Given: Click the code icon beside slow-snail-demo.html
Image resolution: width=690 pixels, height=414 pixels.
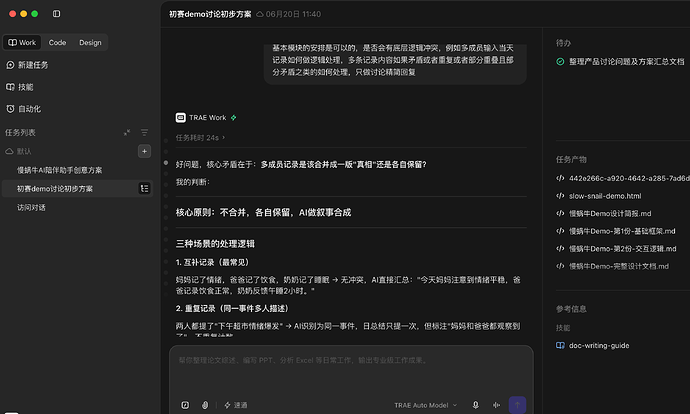Looking at the screenshot, I should coord(560,196).
